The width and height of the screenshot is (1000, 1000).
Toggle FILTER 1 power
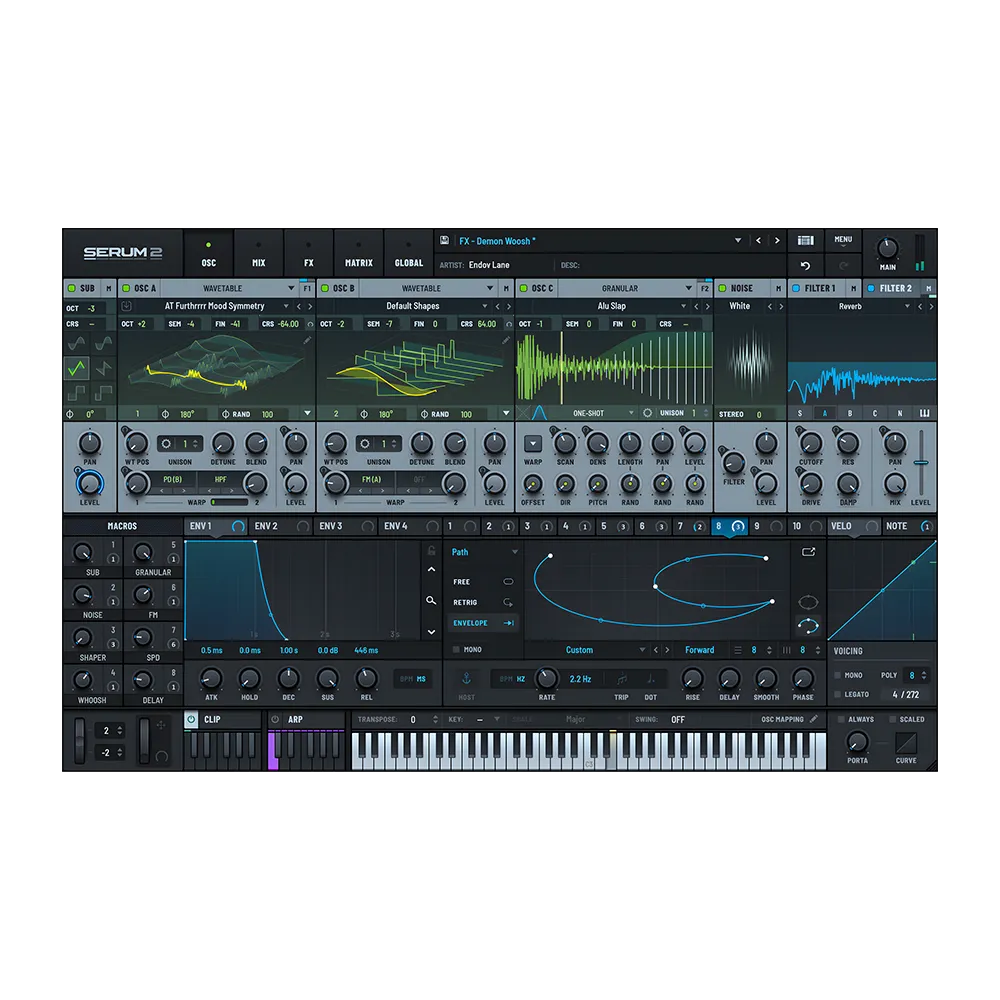pos(796,288)
